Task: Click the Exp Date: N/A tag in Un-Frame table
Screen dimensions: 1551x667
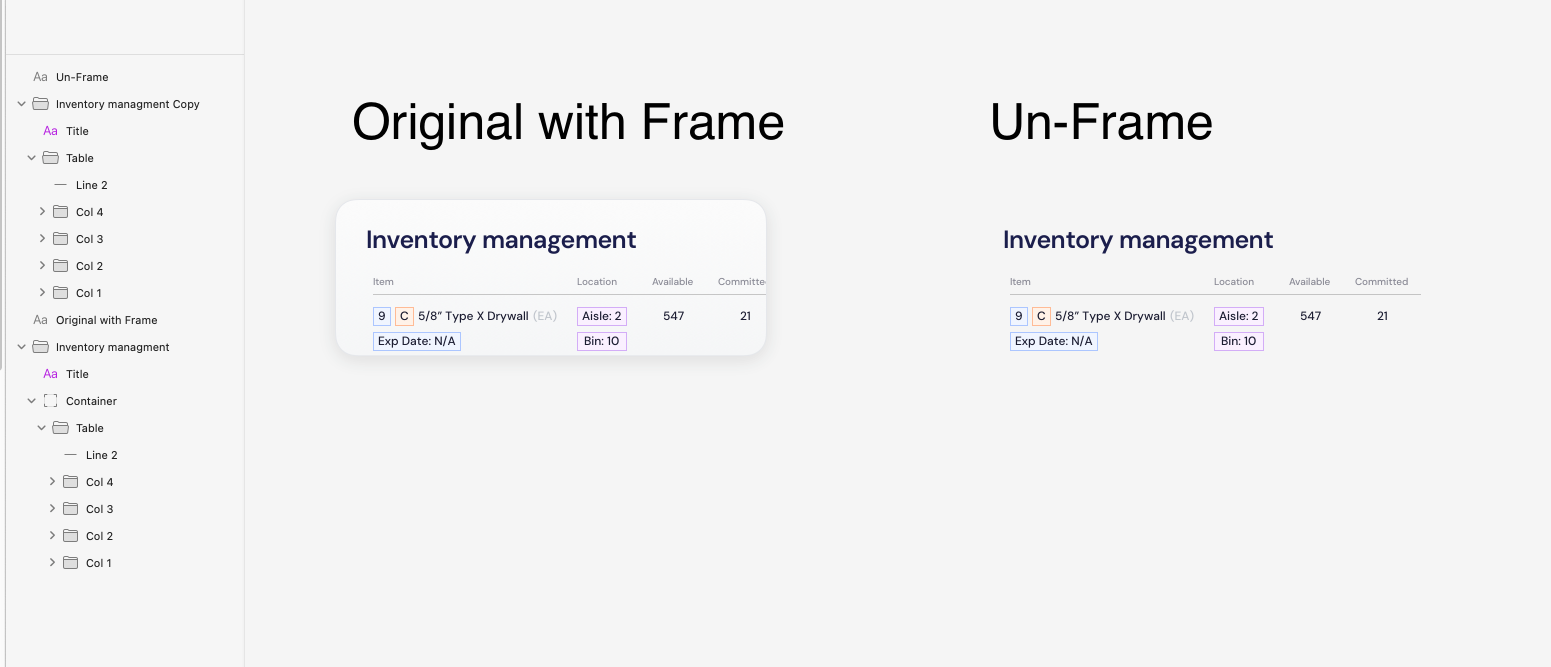Action: pos(1053,341)
